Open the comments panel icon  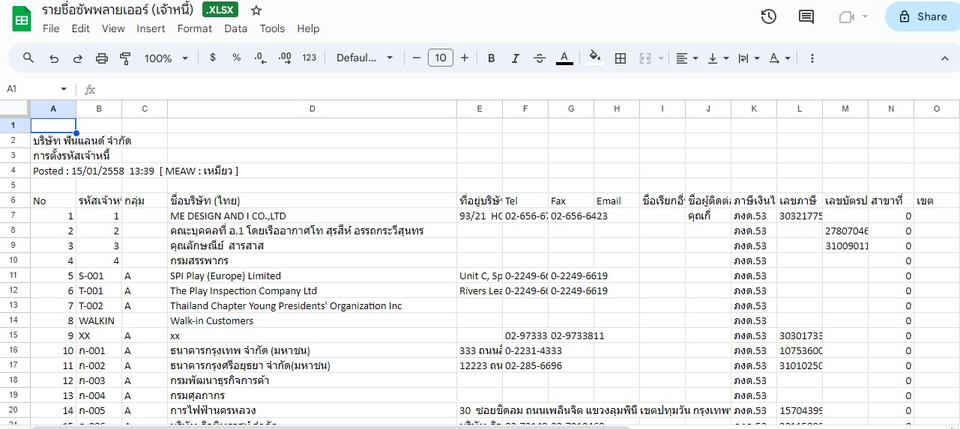click(x=806, y=17)
